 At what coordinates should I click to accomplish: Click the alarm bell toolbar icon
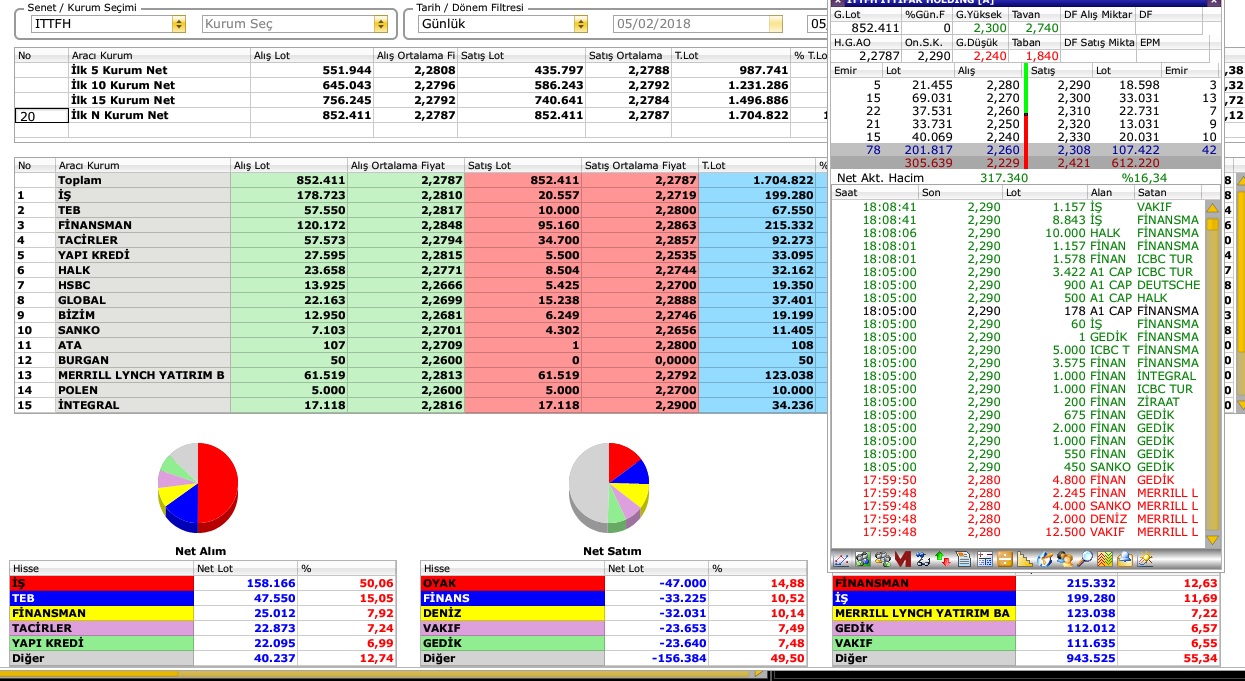1125,559
